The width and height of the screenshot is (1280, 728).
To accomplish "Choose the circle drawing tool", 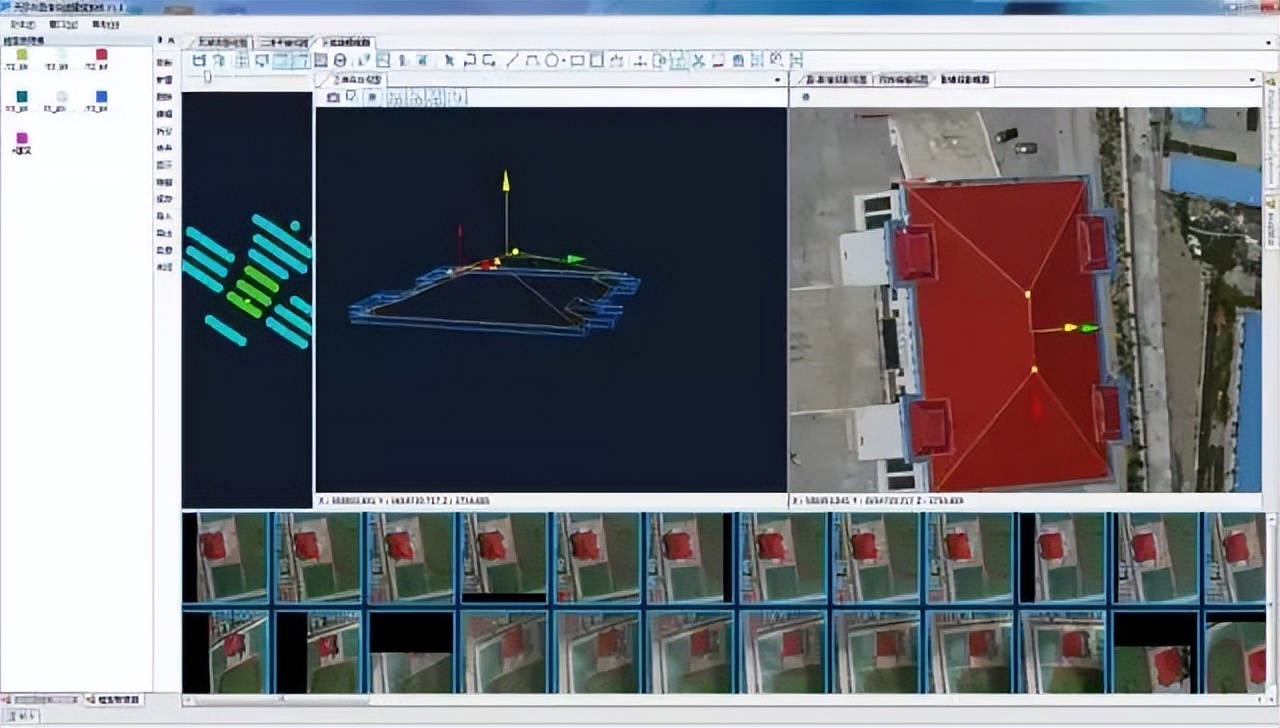I will (551, 61).
